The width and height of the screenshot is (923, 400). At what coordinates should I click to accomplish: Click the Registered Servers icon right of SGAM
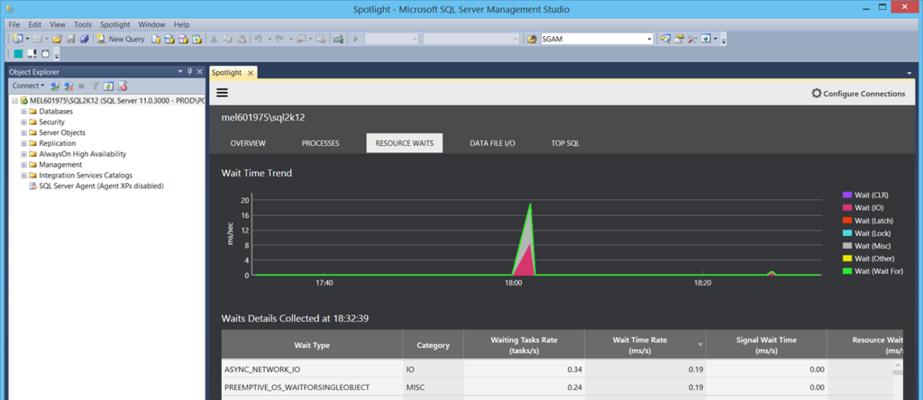tap(665, 39)
